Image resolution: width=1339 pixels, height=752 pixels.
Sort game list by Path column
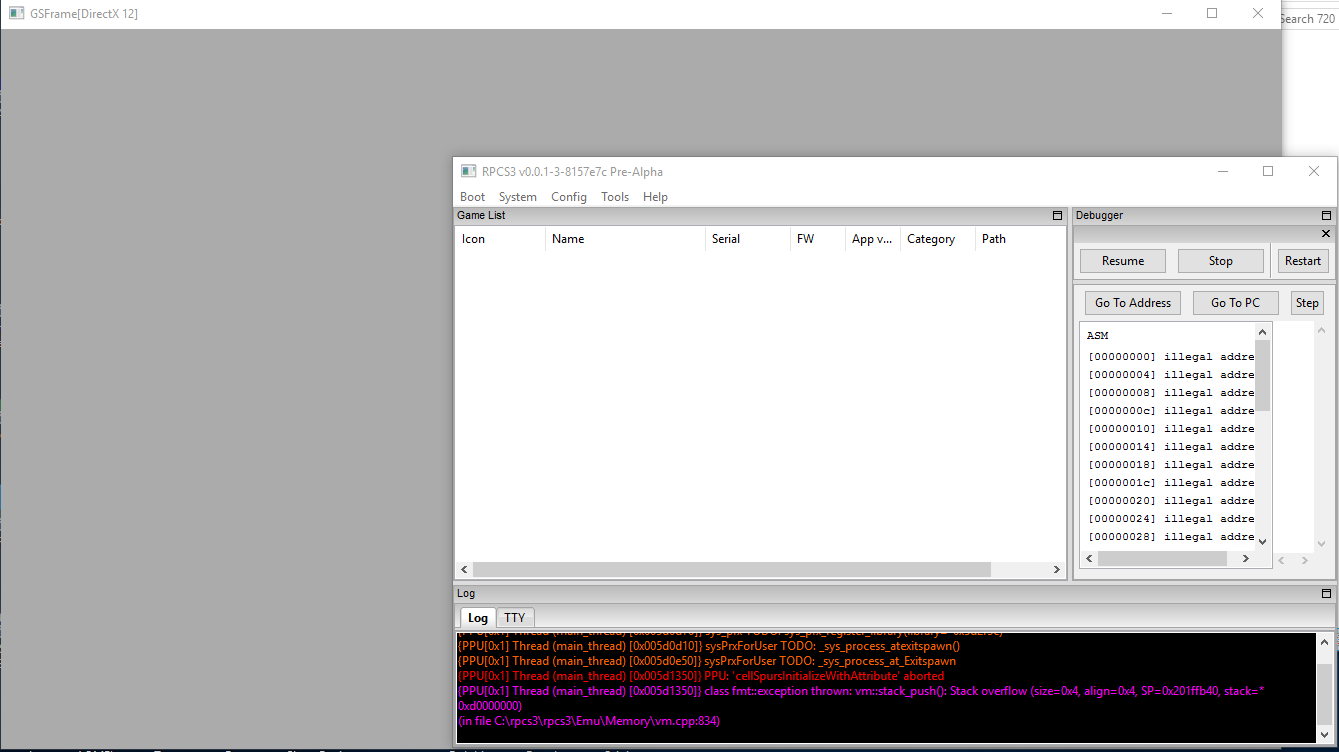tap(1021, 239)
